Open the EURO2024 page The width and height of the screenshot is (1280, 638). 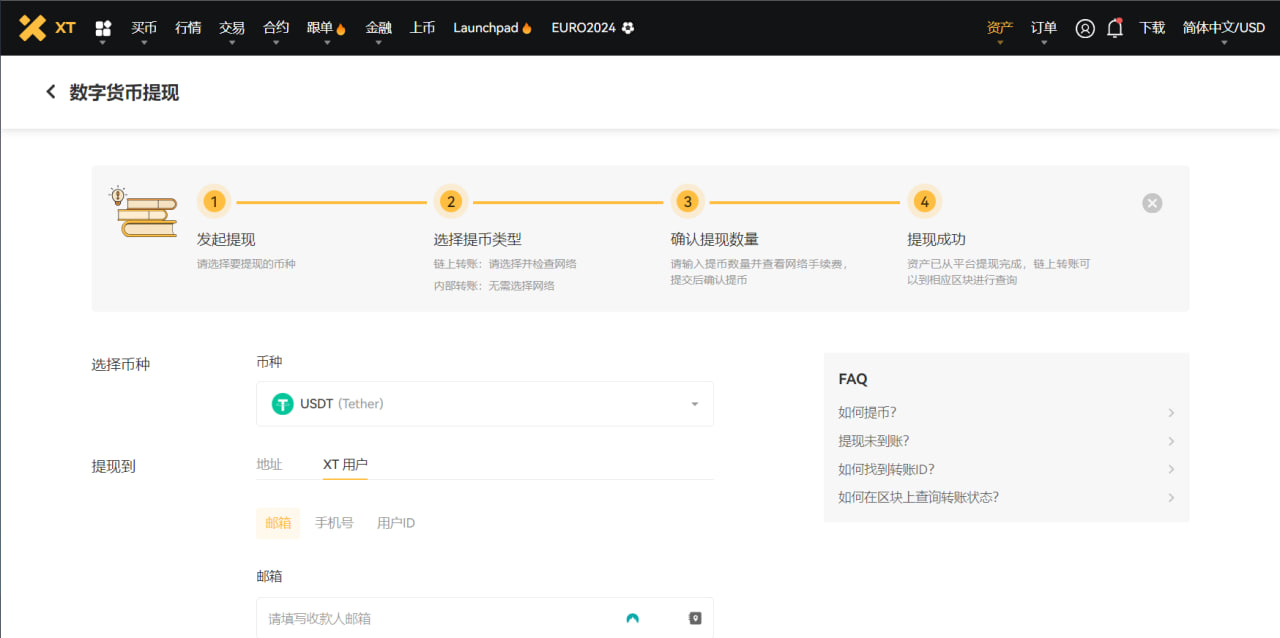coord(593,28)
